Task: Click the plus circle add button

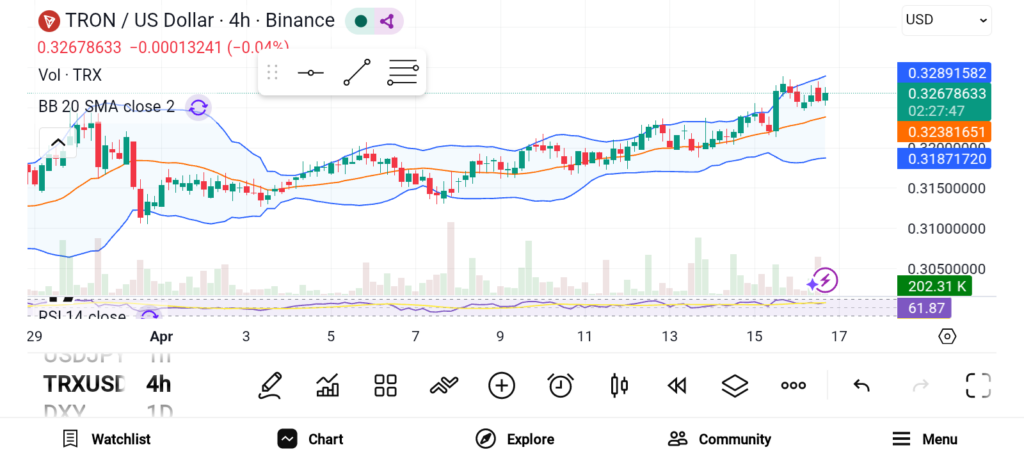Action: (x=501, y=385)
